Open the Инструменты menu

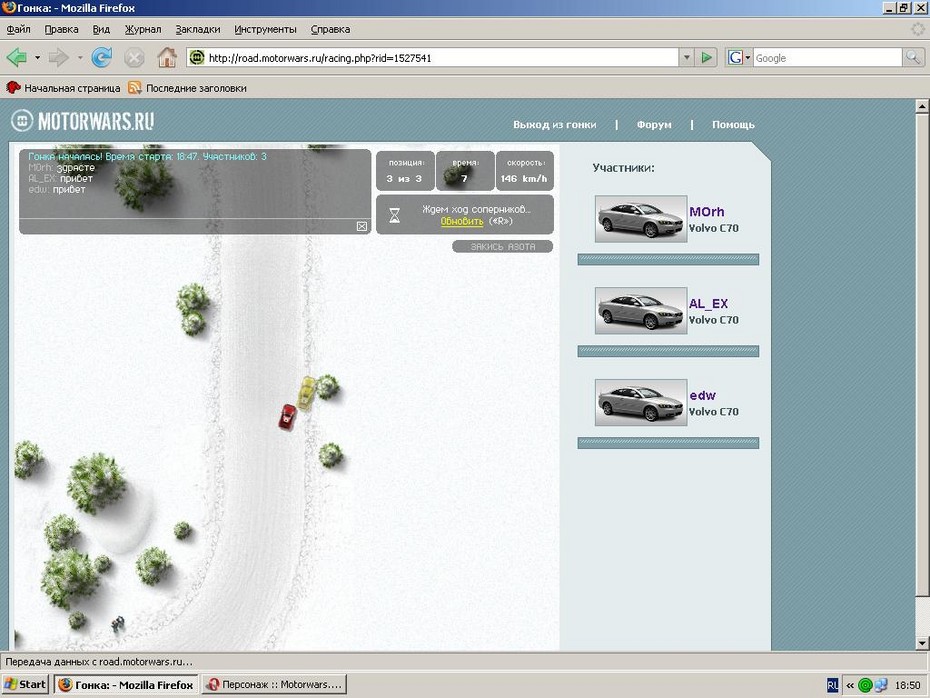(265, 29)
